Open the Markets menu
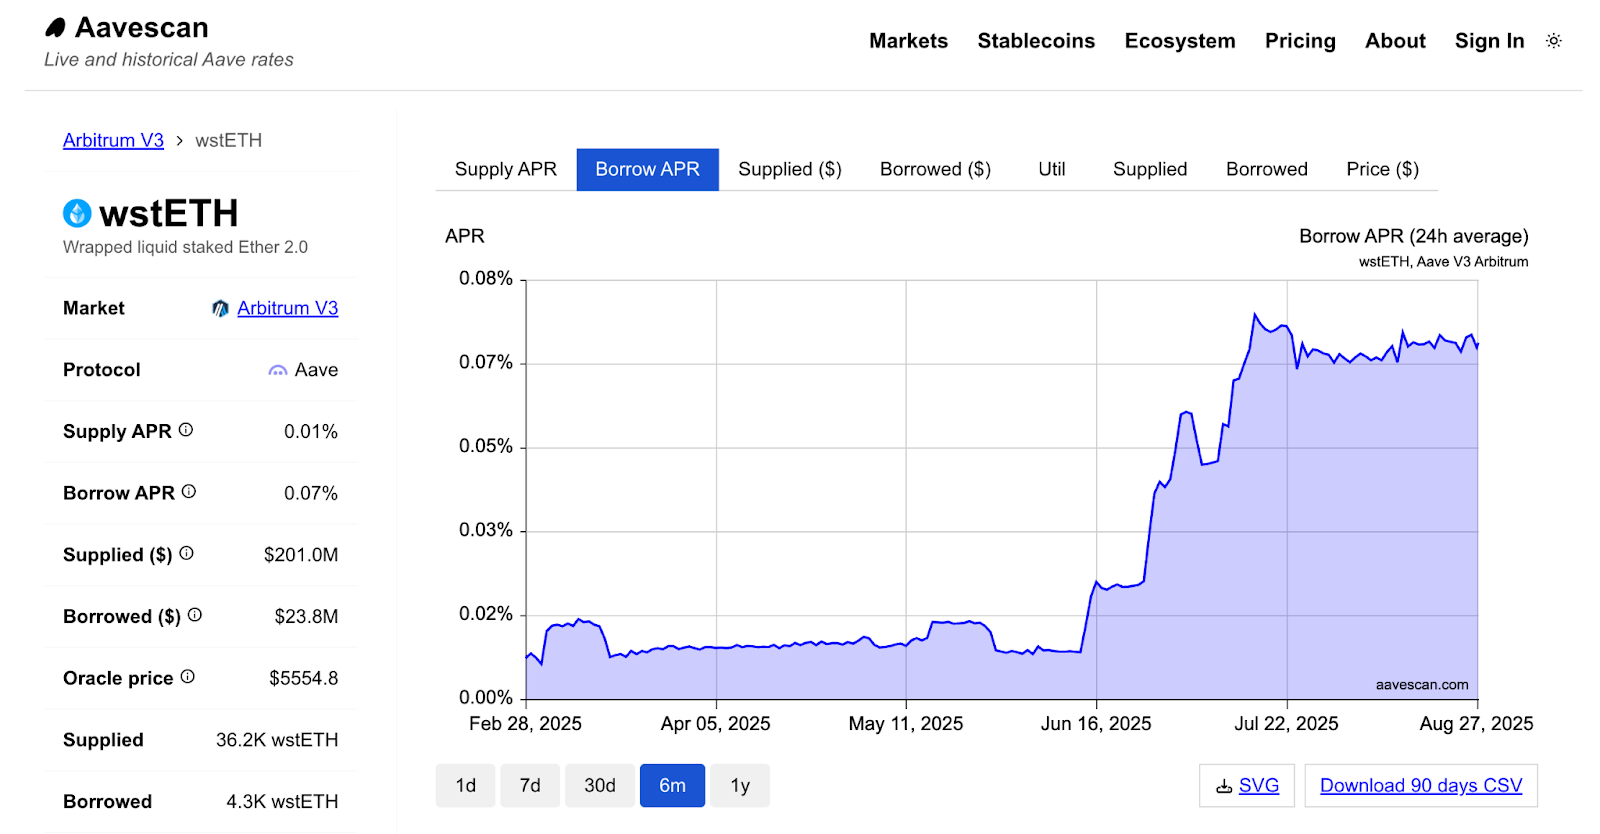Image resolution: width=1600 pixels, height=834 pixels. (x=907, y=41)
